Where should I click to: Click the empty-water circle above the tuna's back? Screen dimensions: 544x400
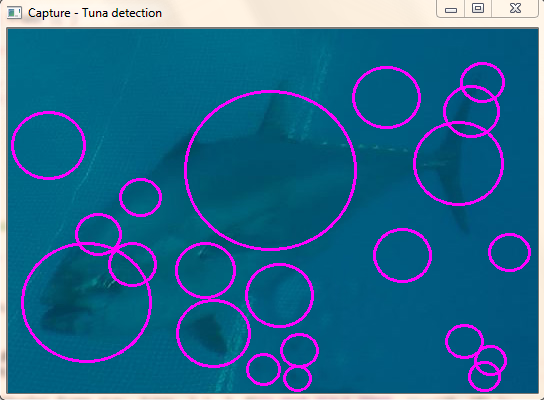386,97
